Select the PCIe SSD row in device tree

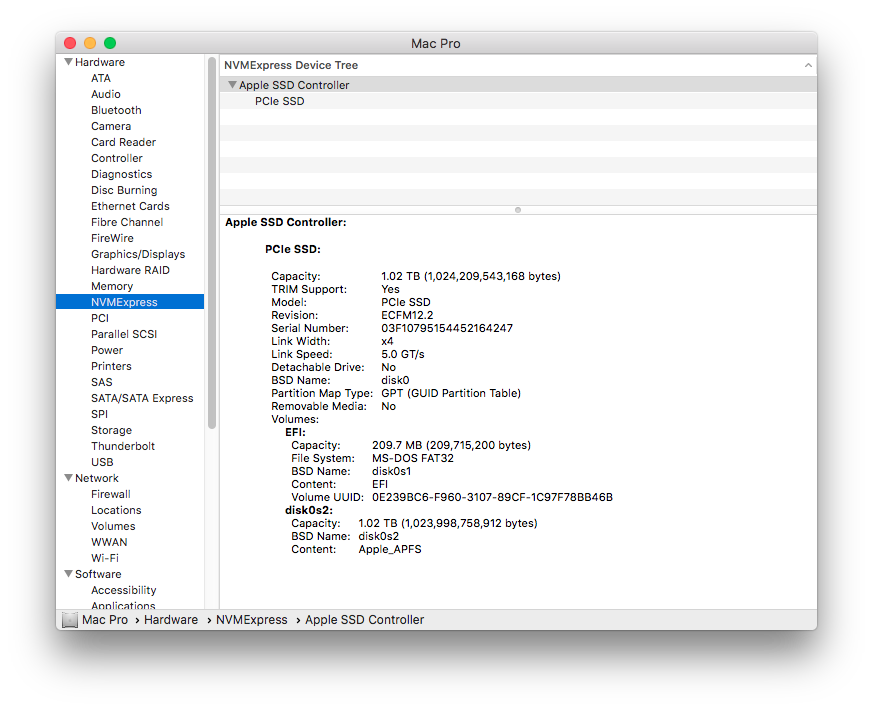click(x=518, y=101)
